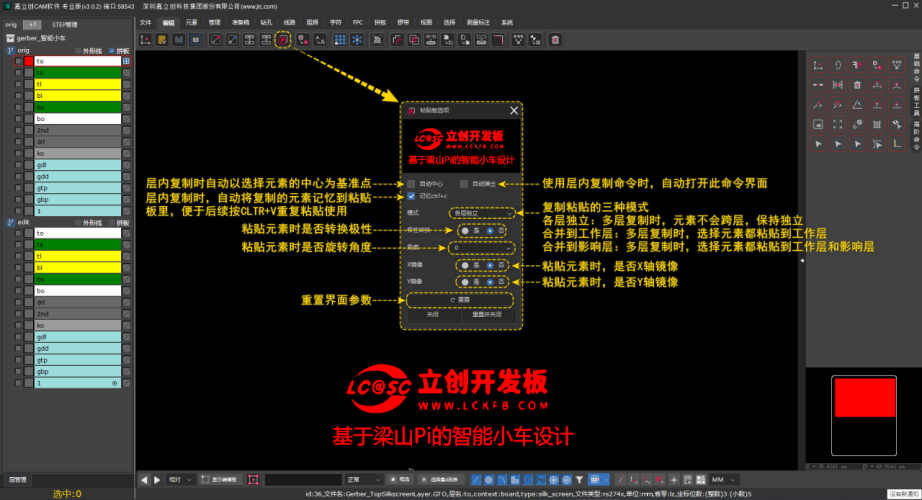922x500 pixels.
Task: Toggle the 外形线 checkbox in edit group header
Action: [x=78, y=223]
